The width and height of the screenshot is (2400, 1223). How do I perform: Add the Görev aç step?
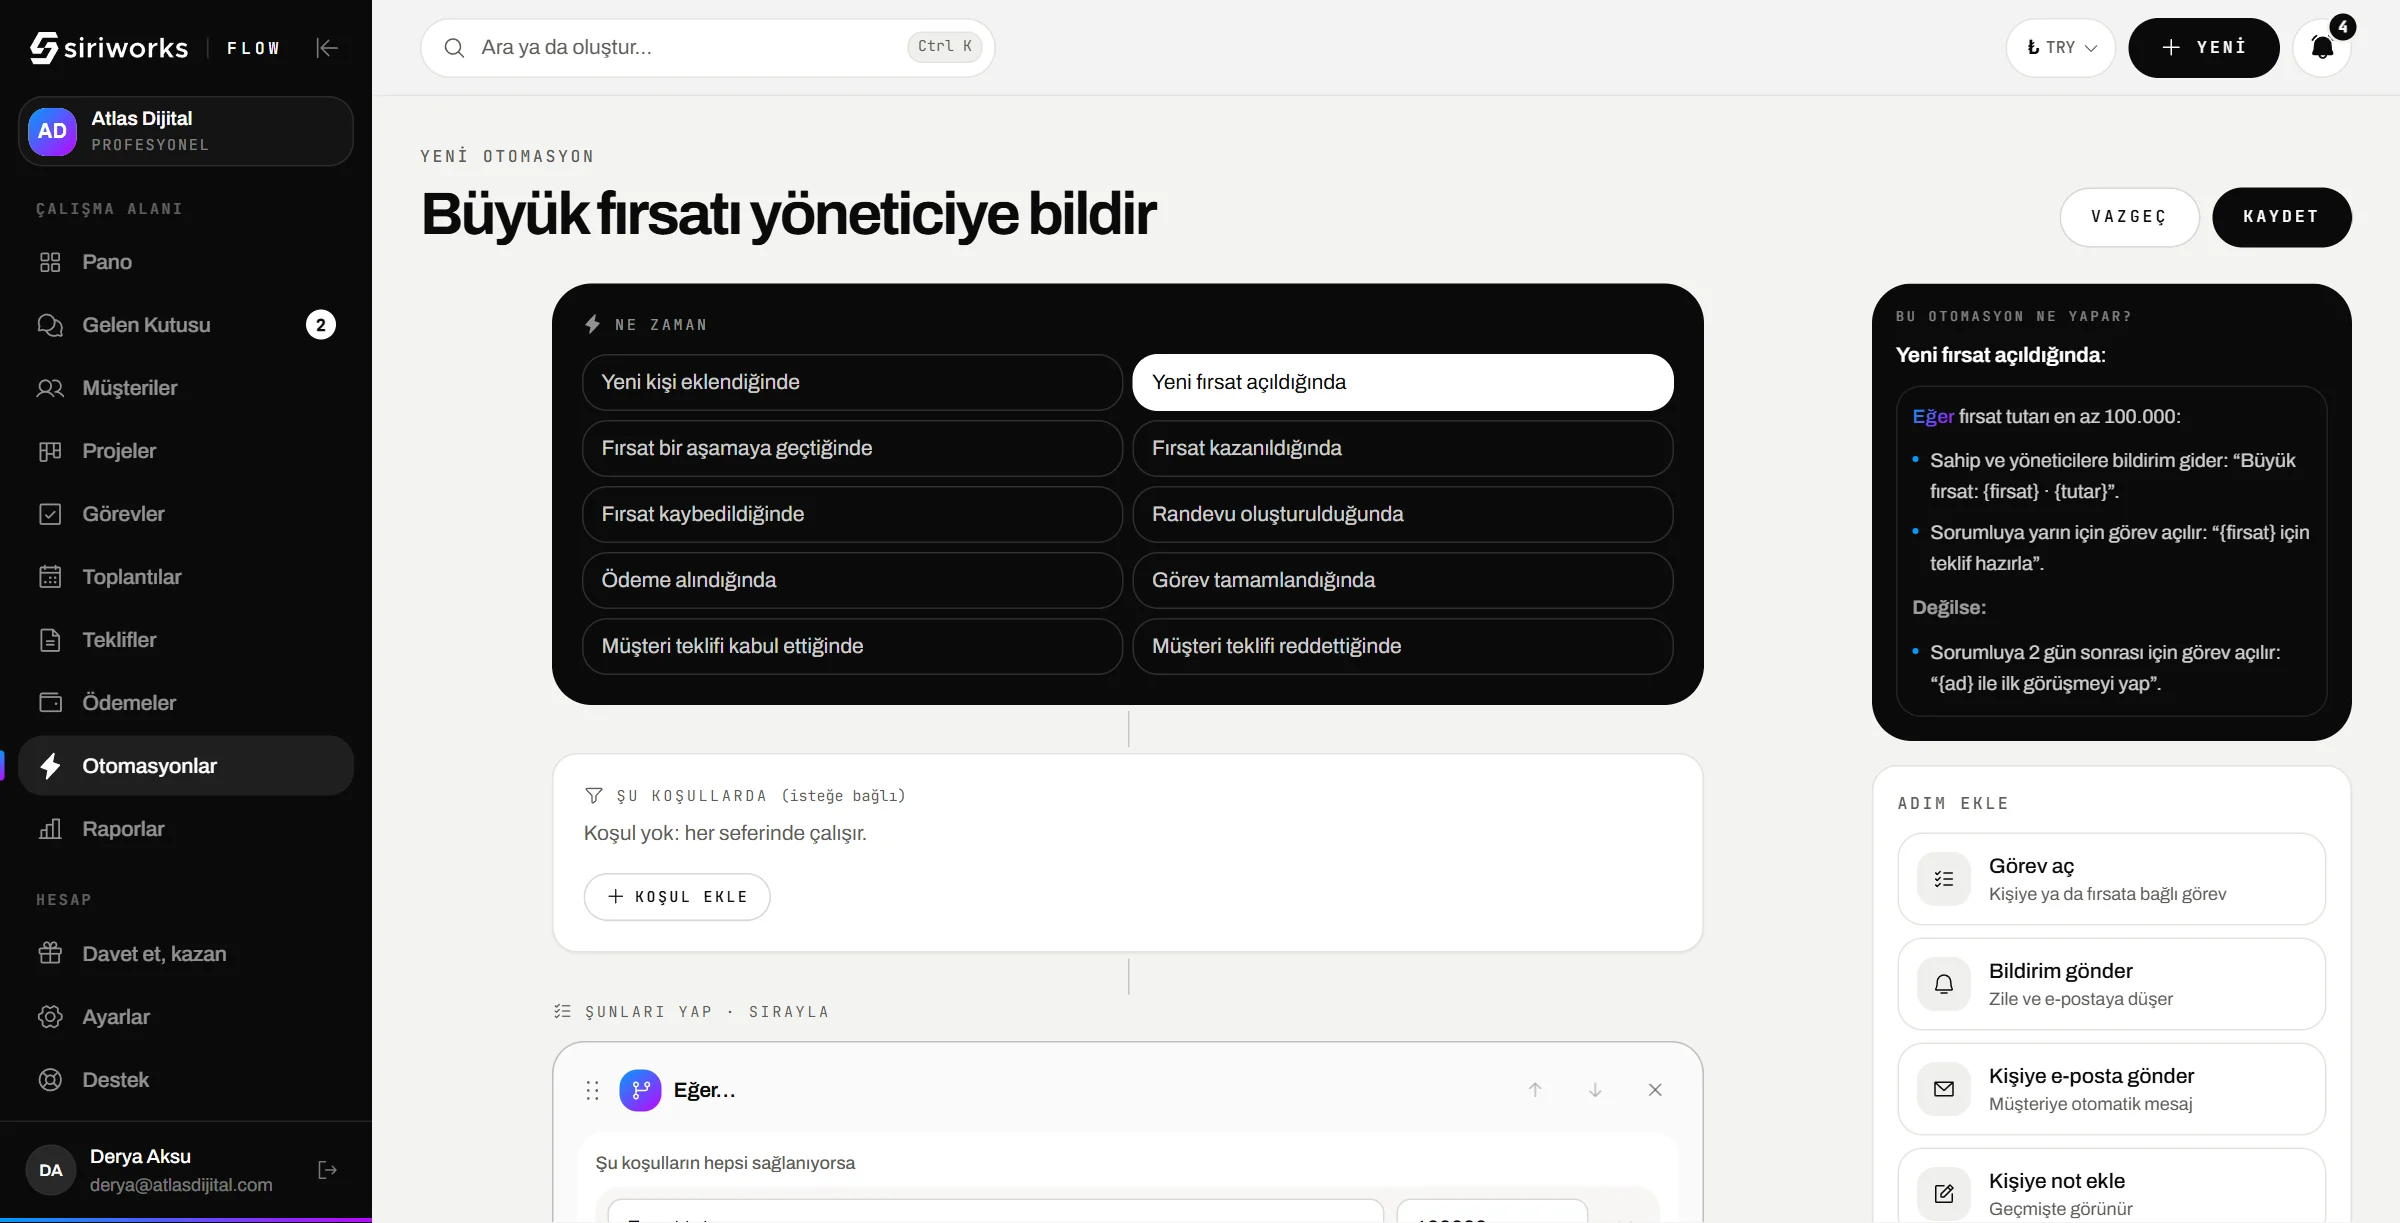tap(2112, 879)
